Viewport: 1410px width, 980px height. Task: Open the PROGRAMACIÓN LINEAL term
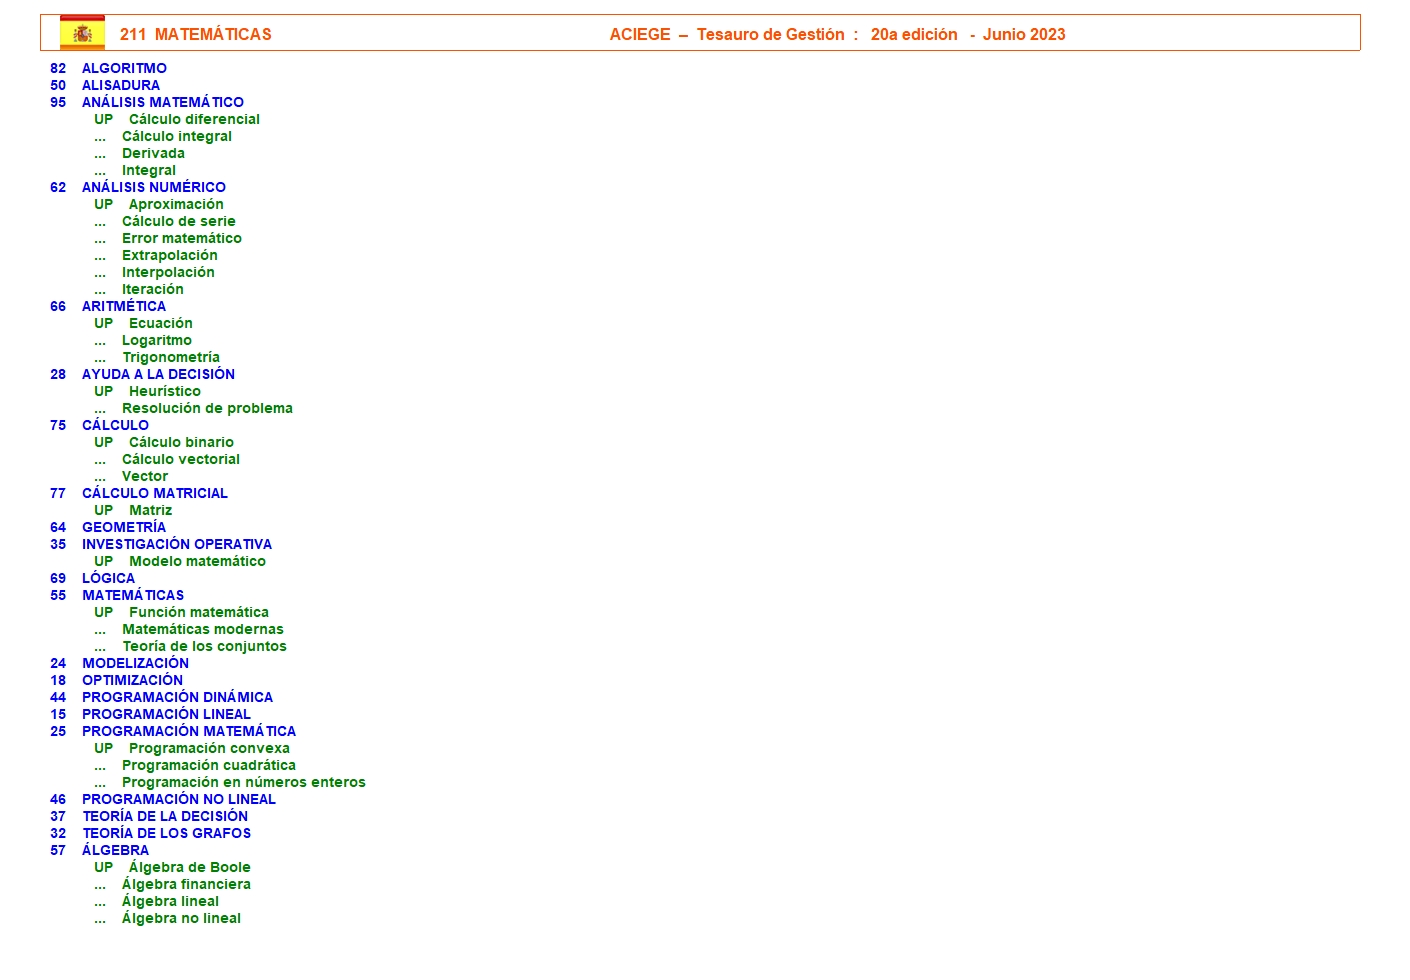point(166,714)
